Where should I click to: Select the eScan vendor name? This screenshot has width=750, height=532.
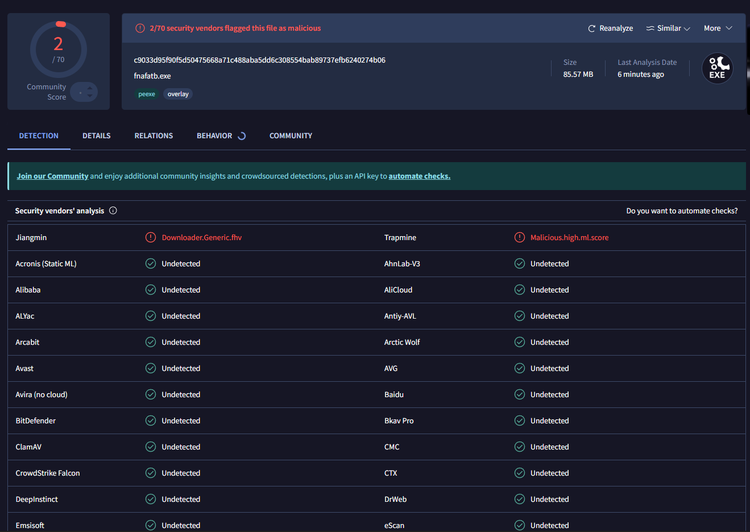click(x=394, y=525)
